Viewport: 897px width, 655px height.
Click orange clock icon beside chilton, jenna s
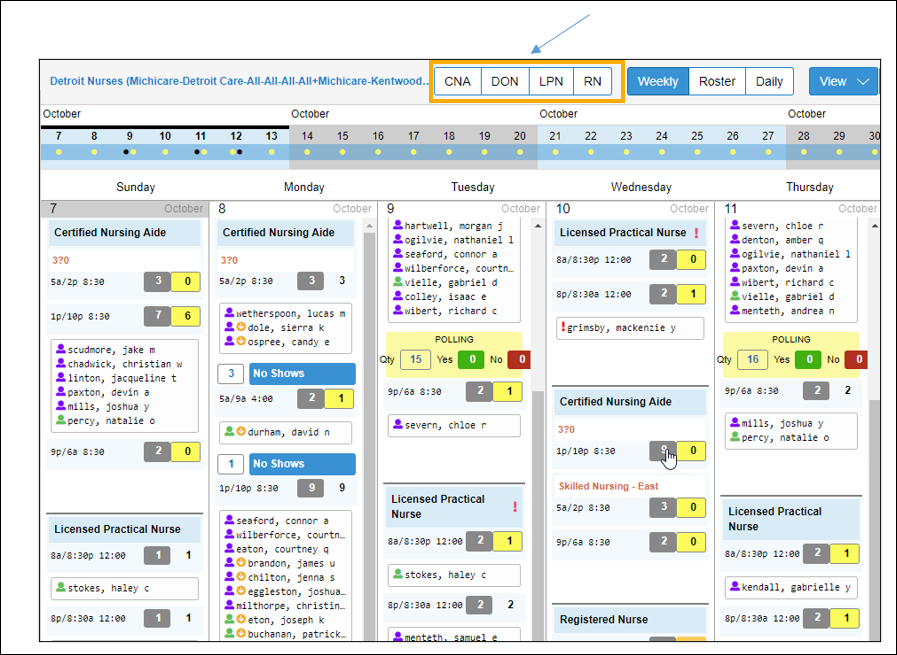241,577
